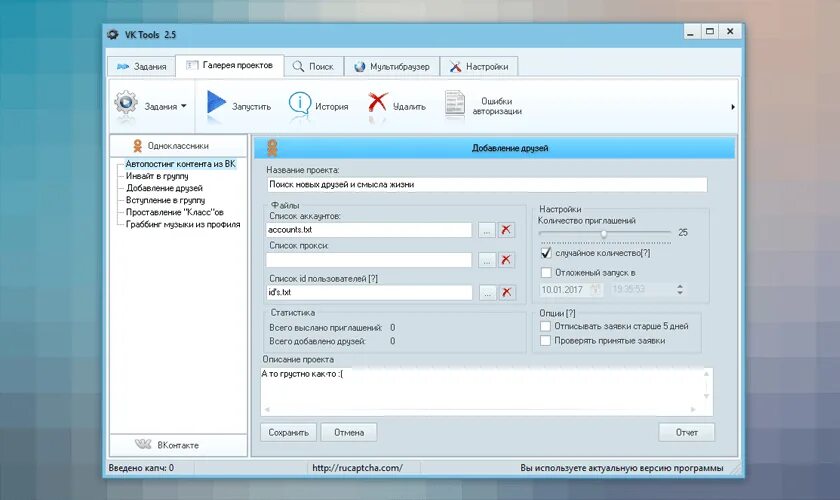
Task: Open the Отчет report button
Action: 687,432
